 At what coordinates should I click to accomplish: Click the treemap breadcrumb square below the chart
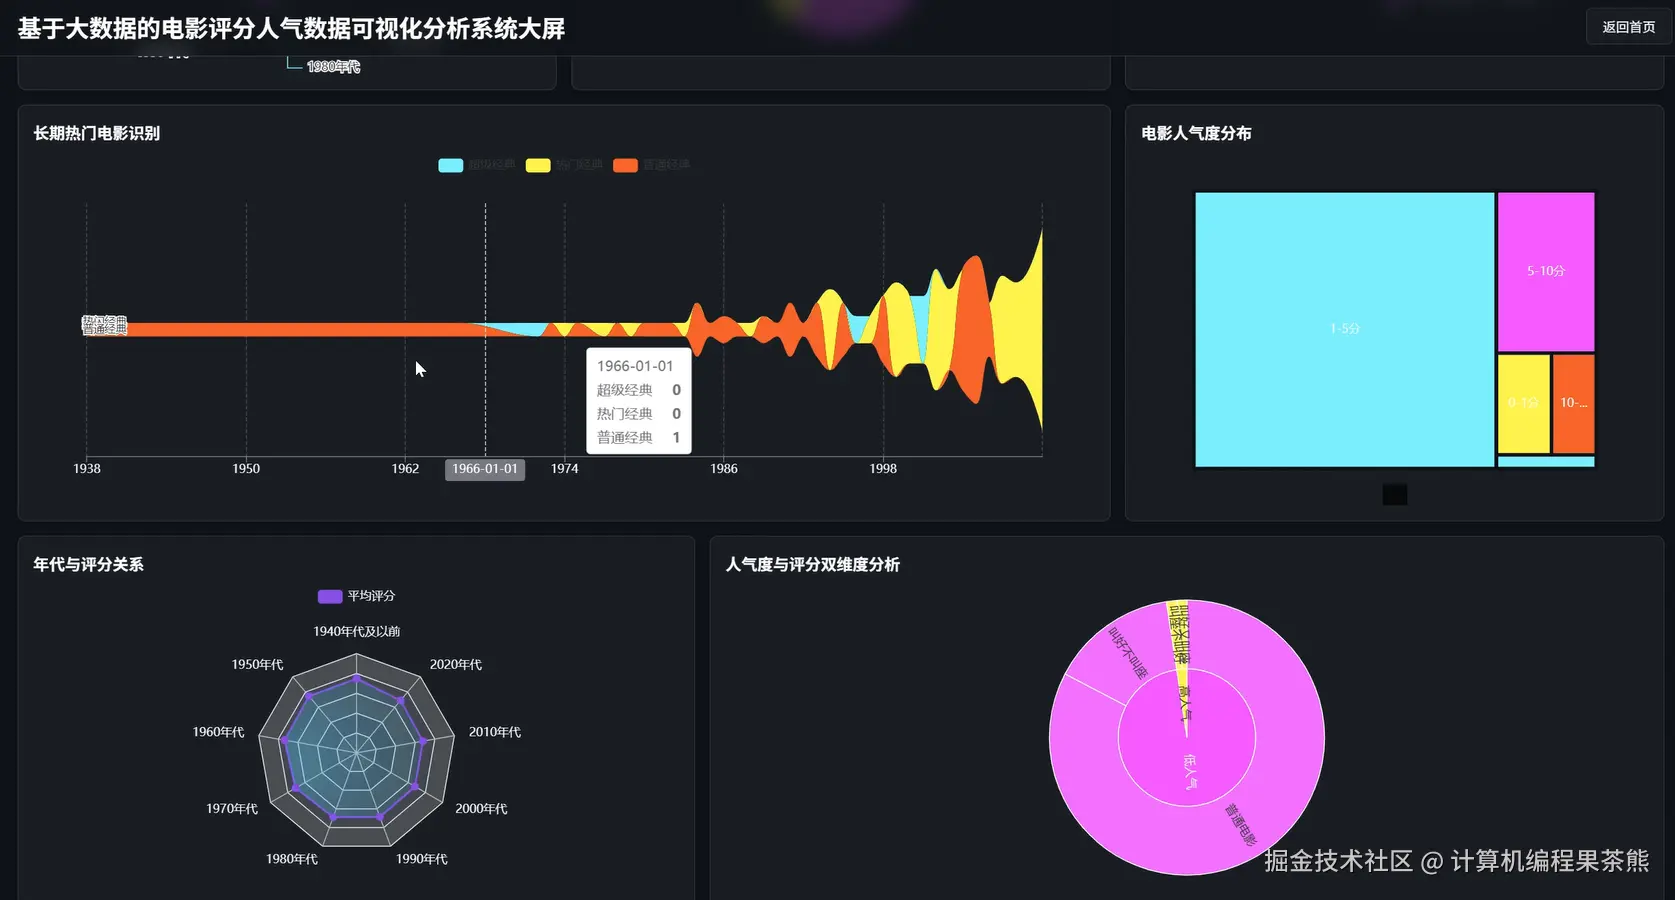pyautogui.click(x=1394, y=493)
